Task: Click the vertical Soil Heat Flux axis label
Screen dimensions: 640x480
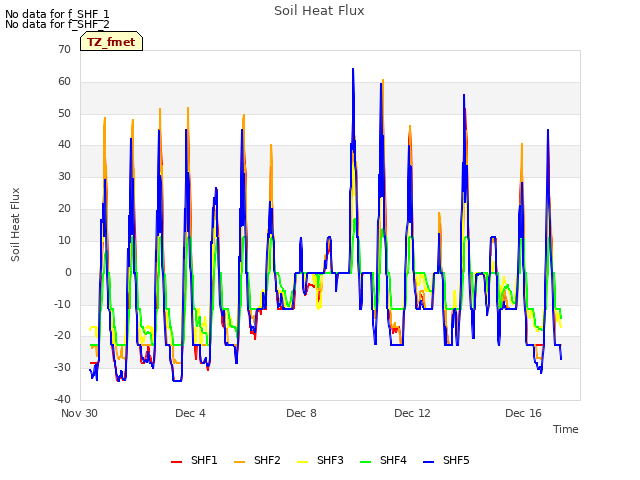Action: coord(15,224)
